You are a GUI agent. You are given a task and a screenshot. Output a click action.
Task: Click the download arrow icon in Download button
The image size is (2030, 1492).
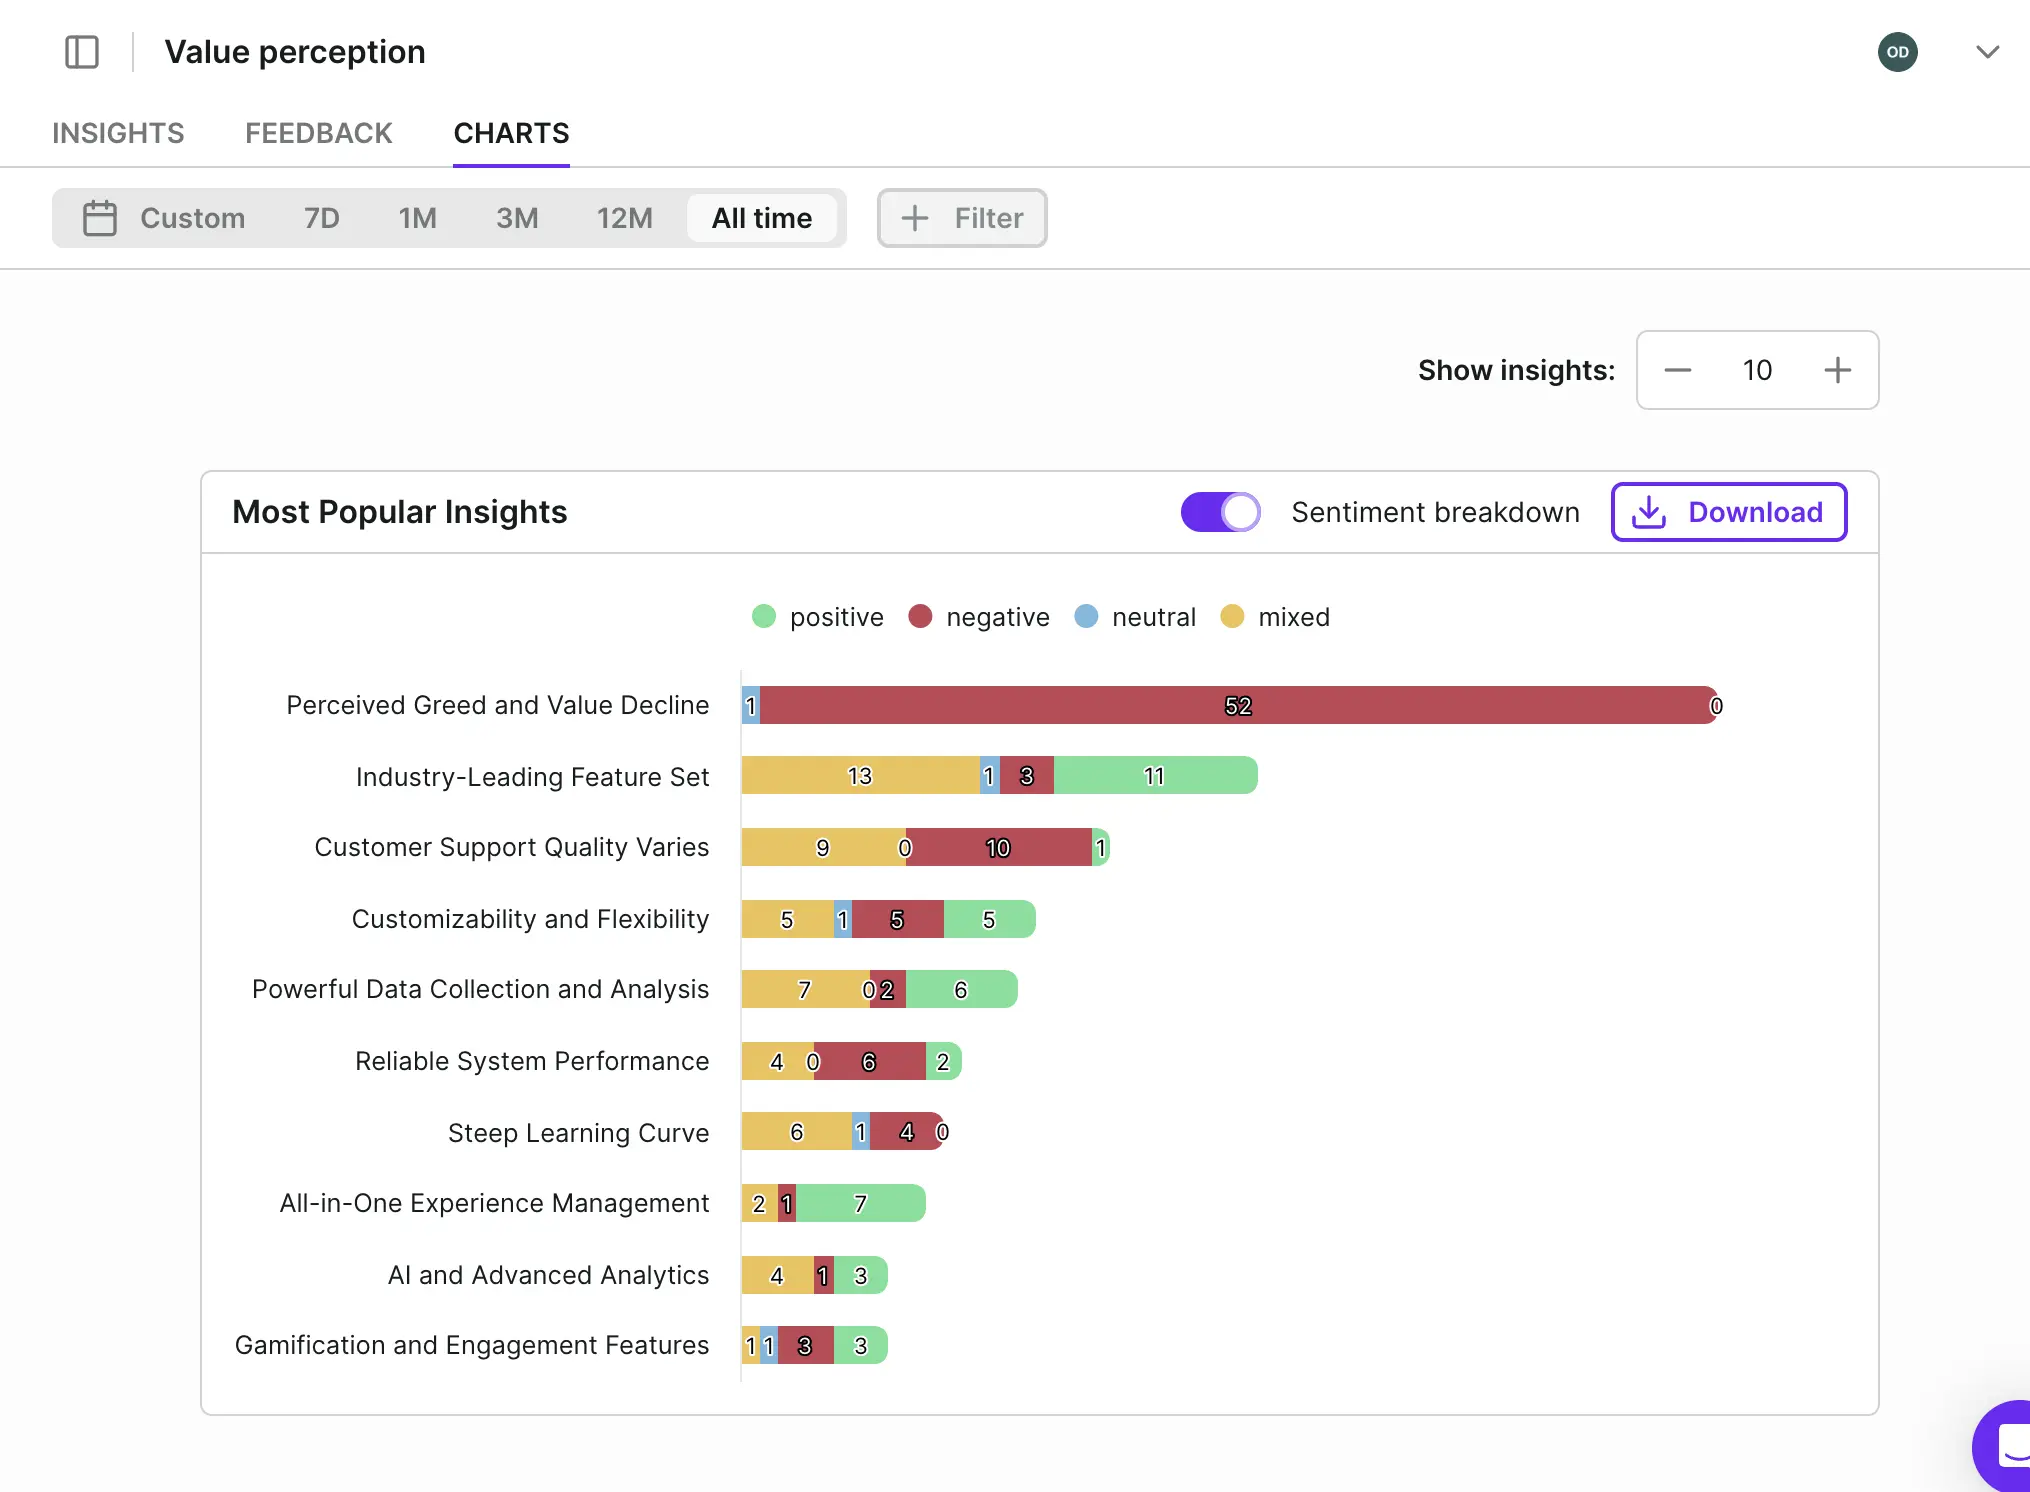click(x=1650, y=511)
